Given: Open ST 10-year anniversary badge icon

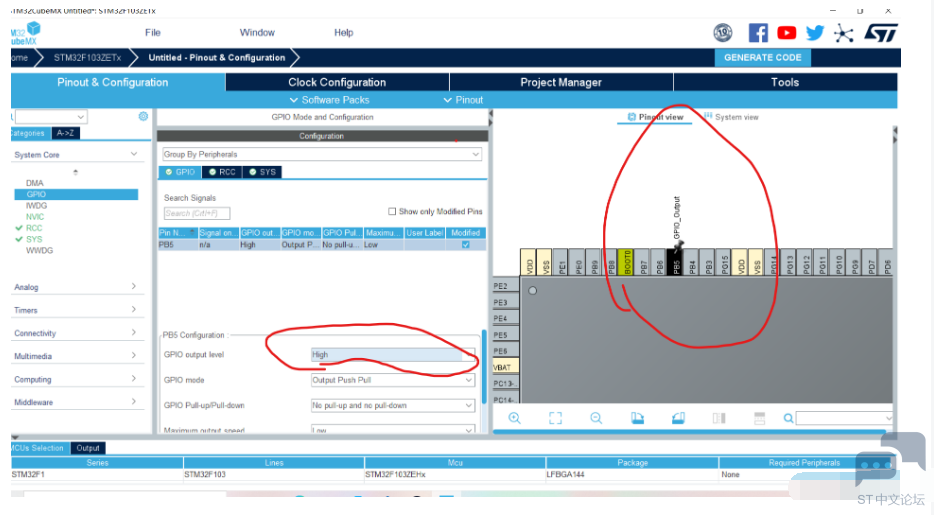Looking at the screenshot, I should click(x=723, y=33).
